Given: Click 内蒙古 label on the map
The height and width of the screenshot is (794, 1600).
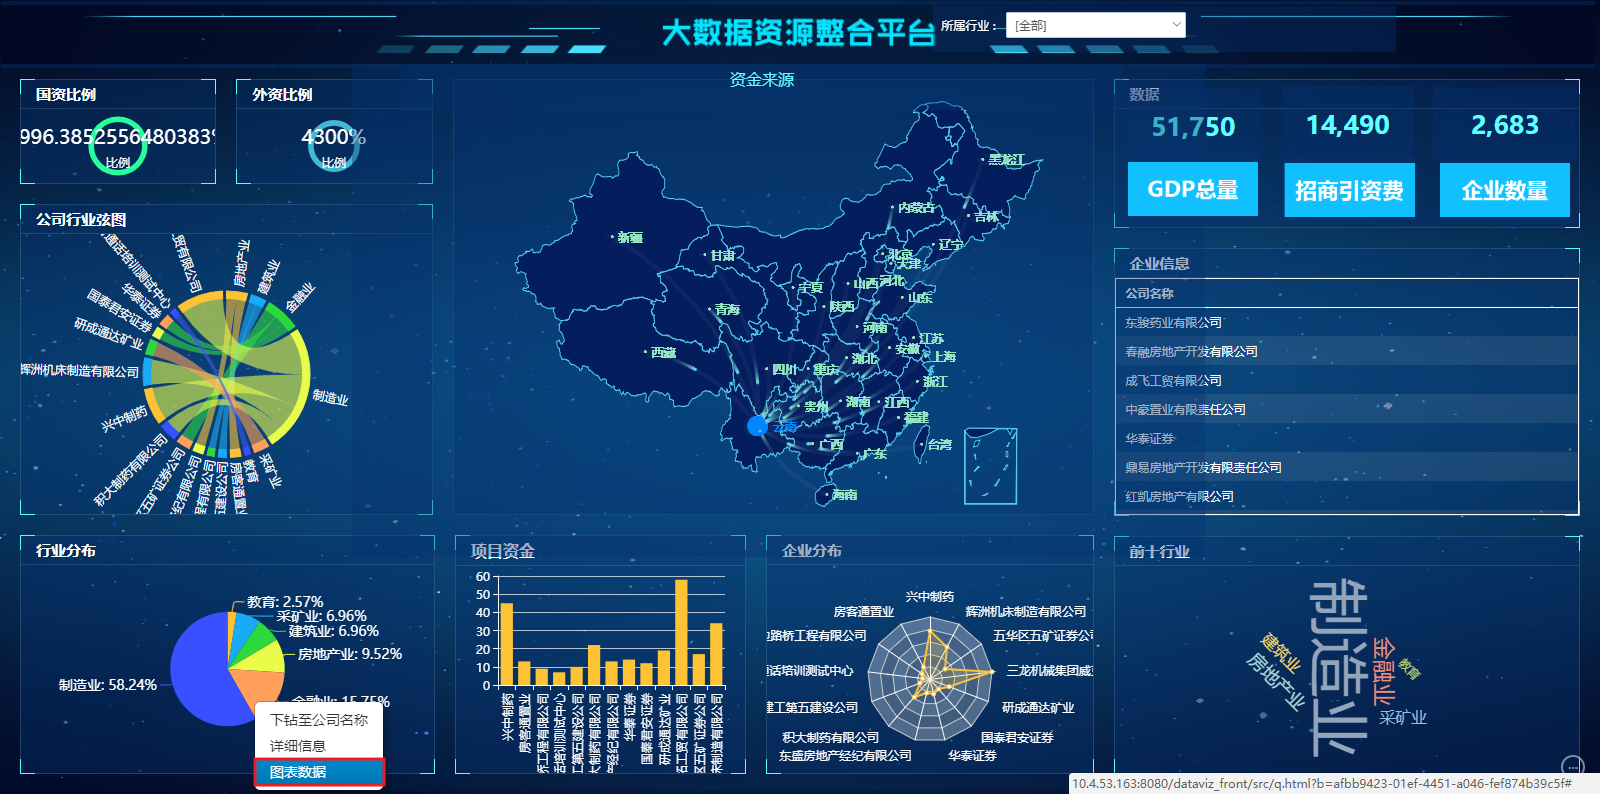Looking at the screenshot, I should click(917, 208).
